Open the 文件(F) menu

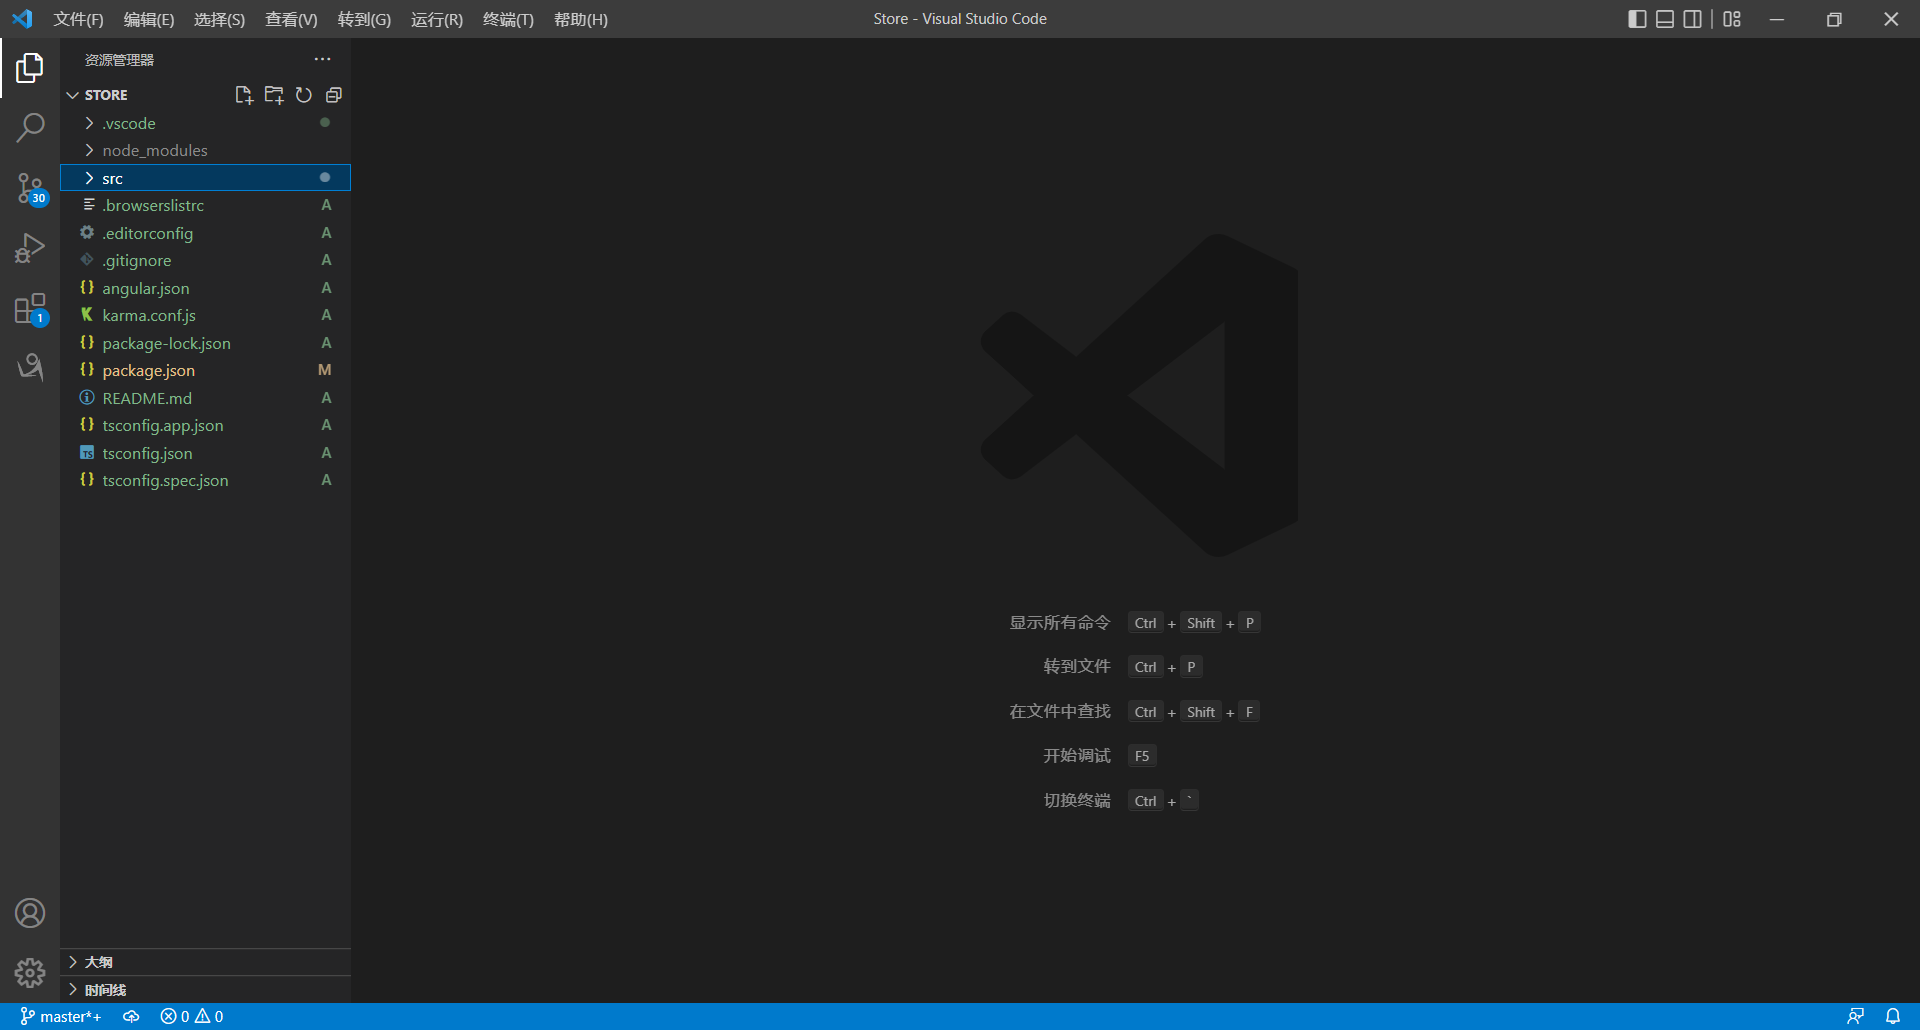click(x=78, y=19)
